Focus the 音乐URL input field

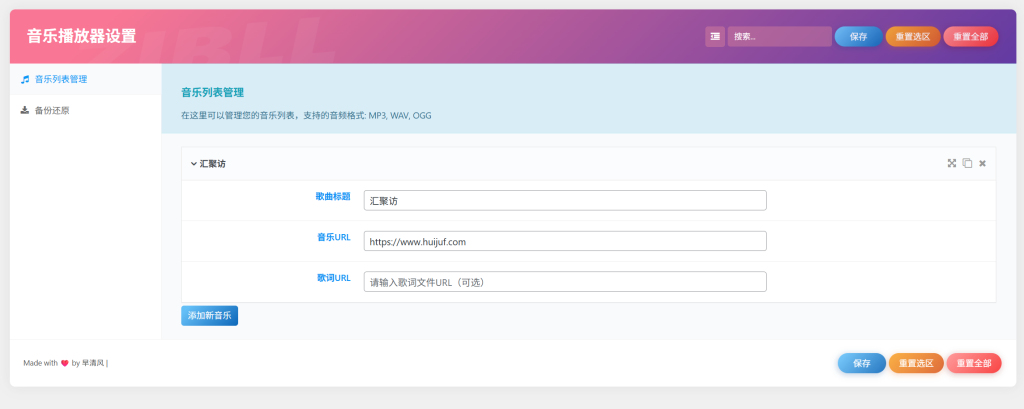tap(565, 241)
